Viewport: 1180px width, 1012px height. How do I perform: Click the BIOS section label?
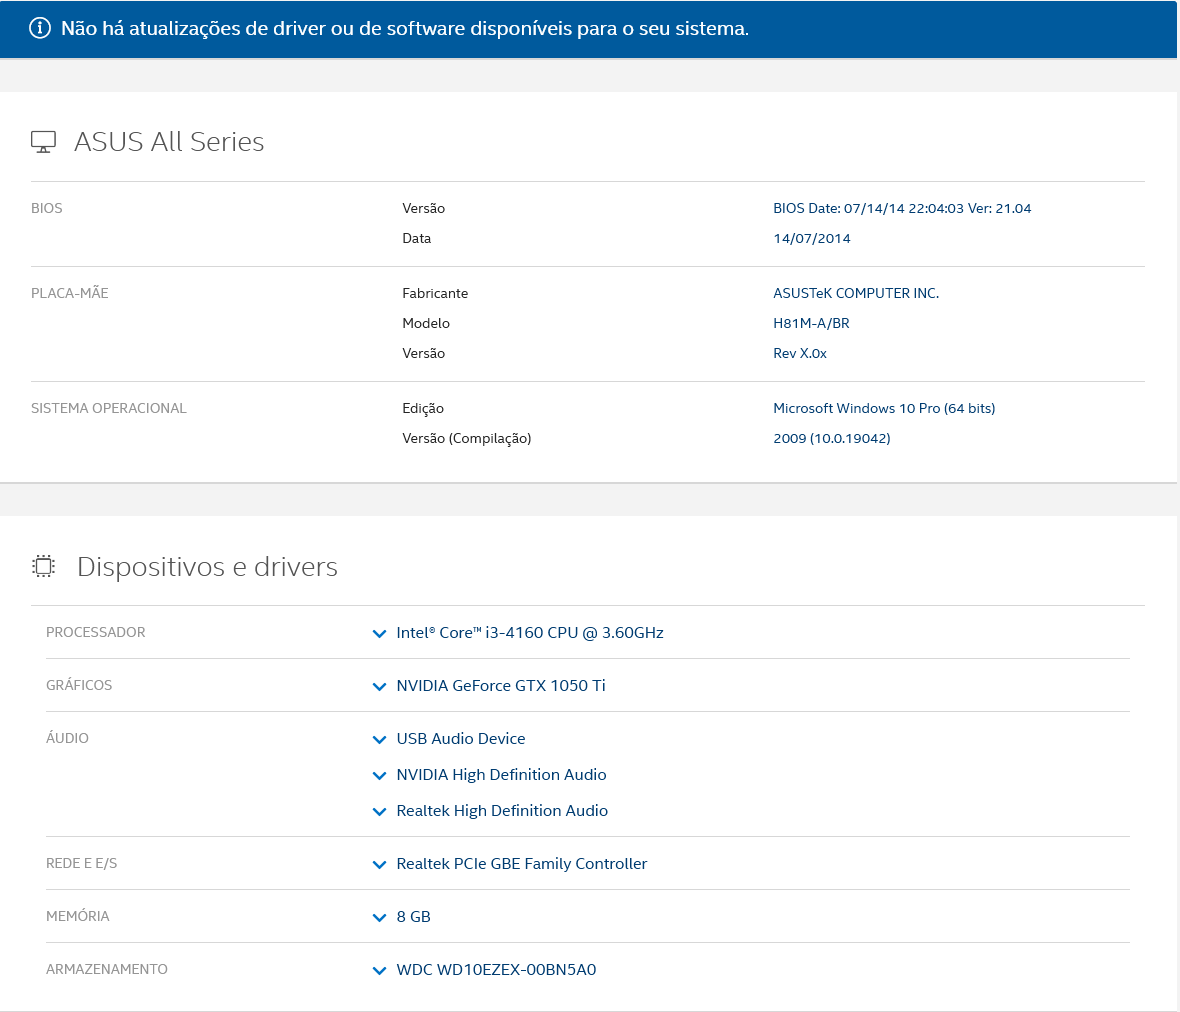pos(47,208)
